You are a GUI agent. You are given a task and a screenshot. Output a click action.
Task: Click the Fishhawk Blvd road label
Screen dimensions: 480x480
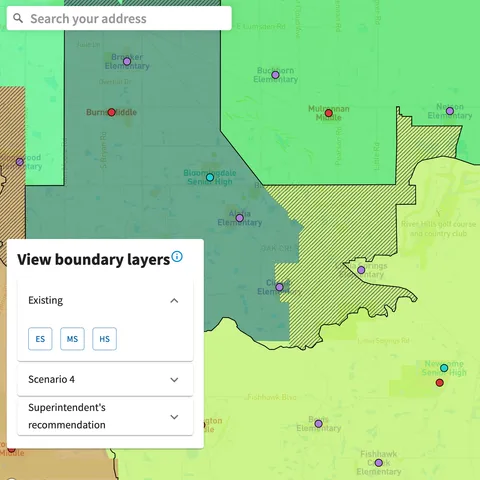[272, 397]
